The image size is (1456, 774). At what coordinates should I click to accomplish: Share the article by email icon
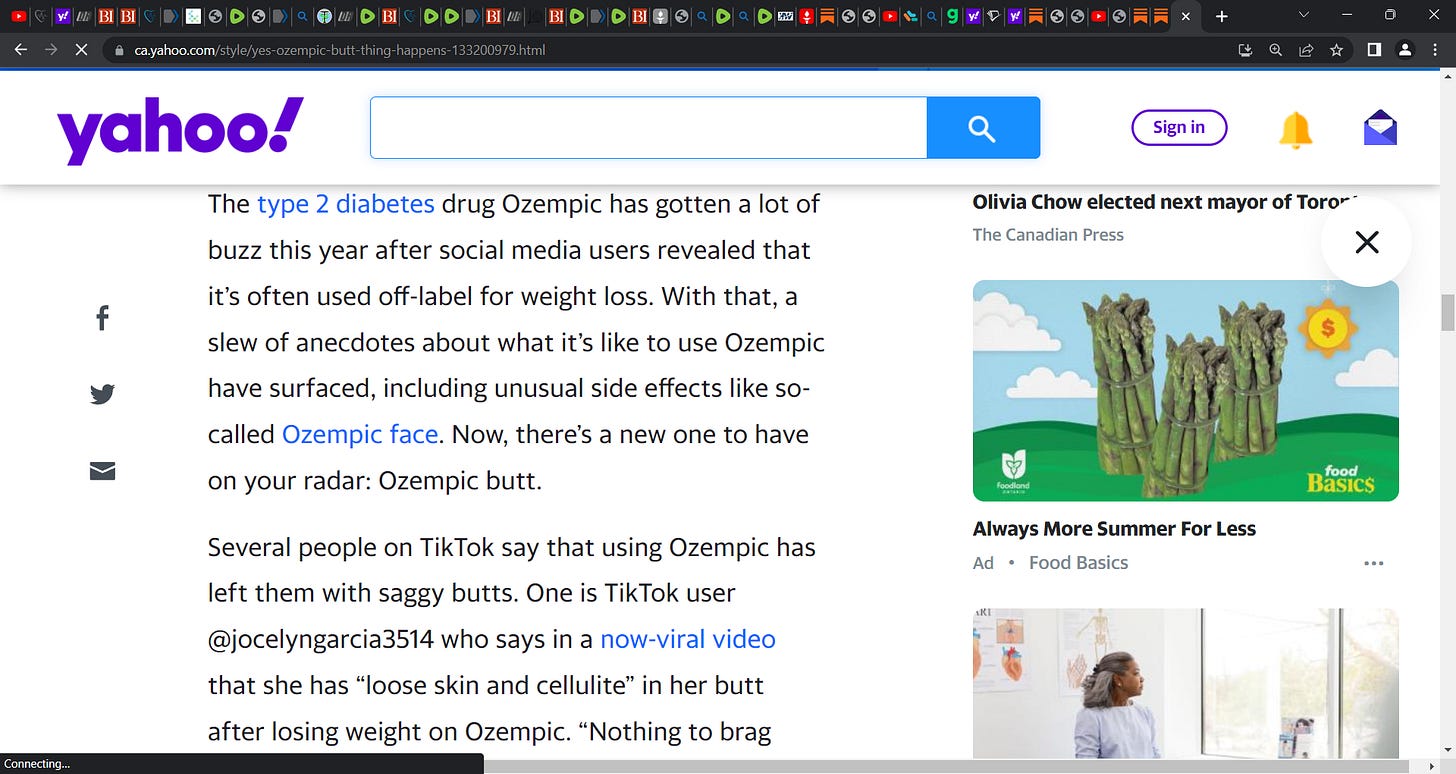(x=102, y=471)
